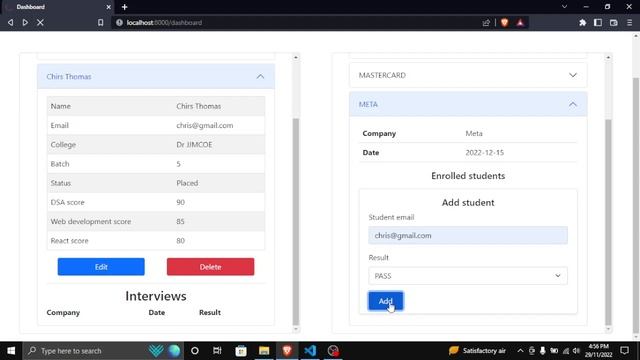Click the browser forward arrow
Image resolution: width=640 pixels, height=360 pixels.
coord(25,22)
